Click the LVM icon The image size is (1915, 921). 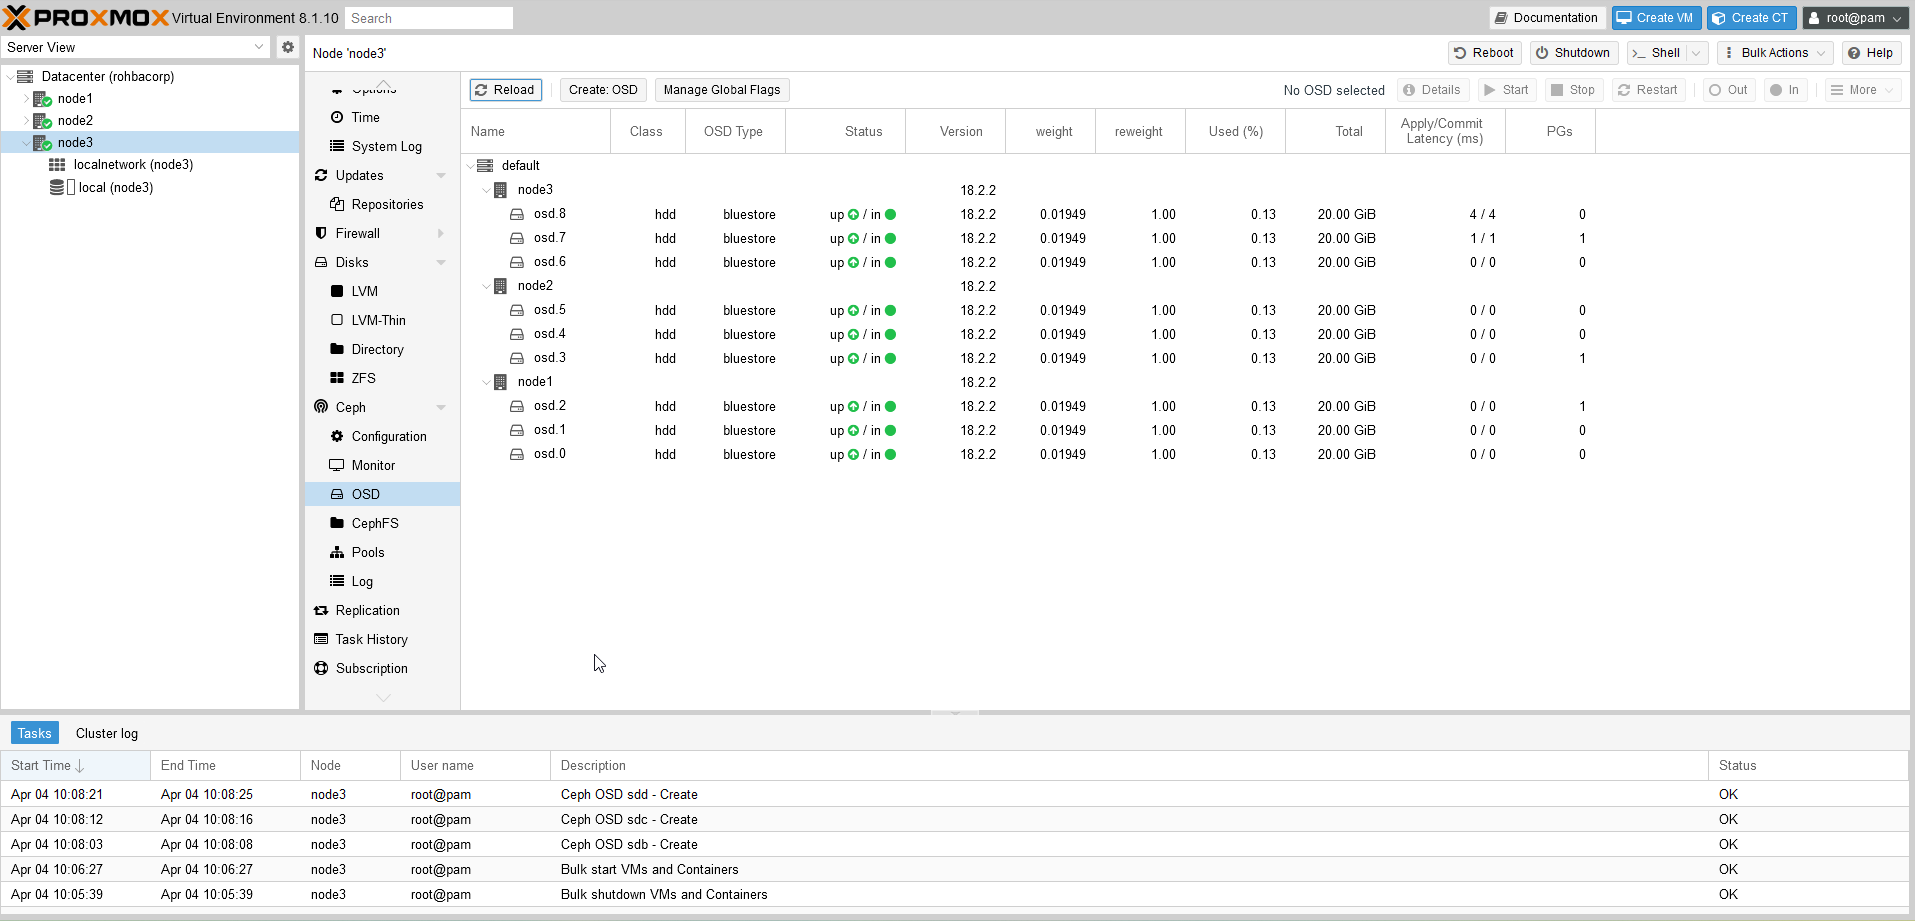pos(337,291)
